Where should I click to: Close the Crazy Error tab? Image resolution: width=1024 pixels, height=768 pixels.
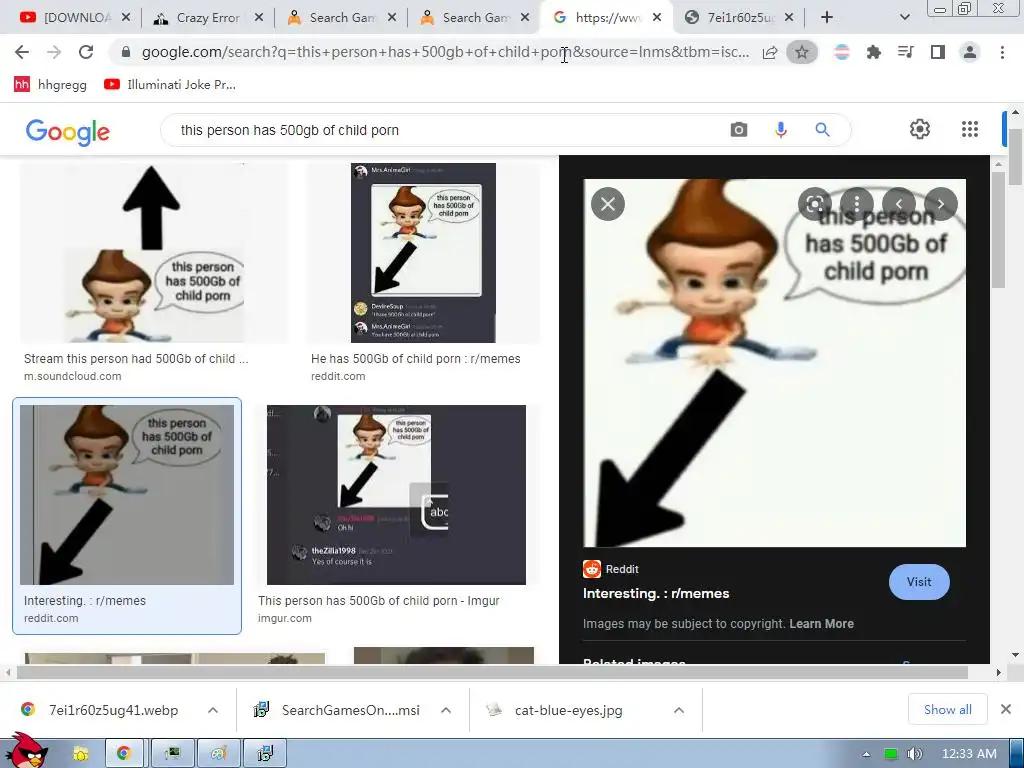pos(259,18)
